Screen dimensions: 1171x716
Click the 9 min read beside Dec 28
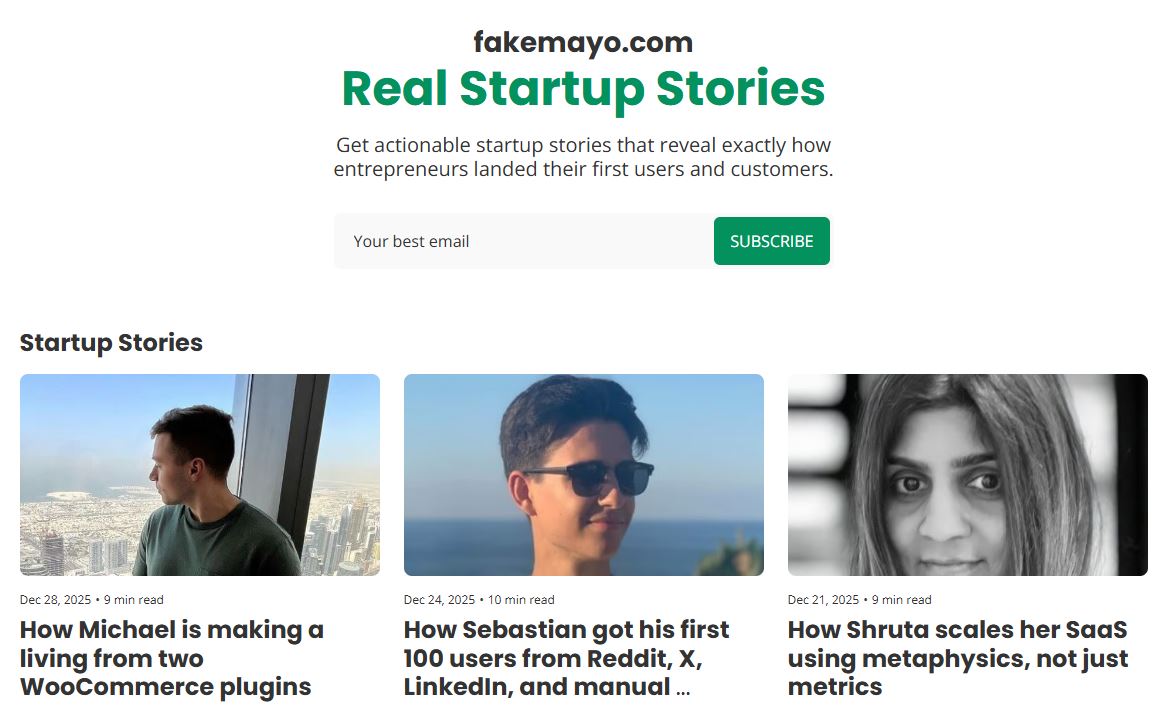pyautogui.click(x=133, y=599)
